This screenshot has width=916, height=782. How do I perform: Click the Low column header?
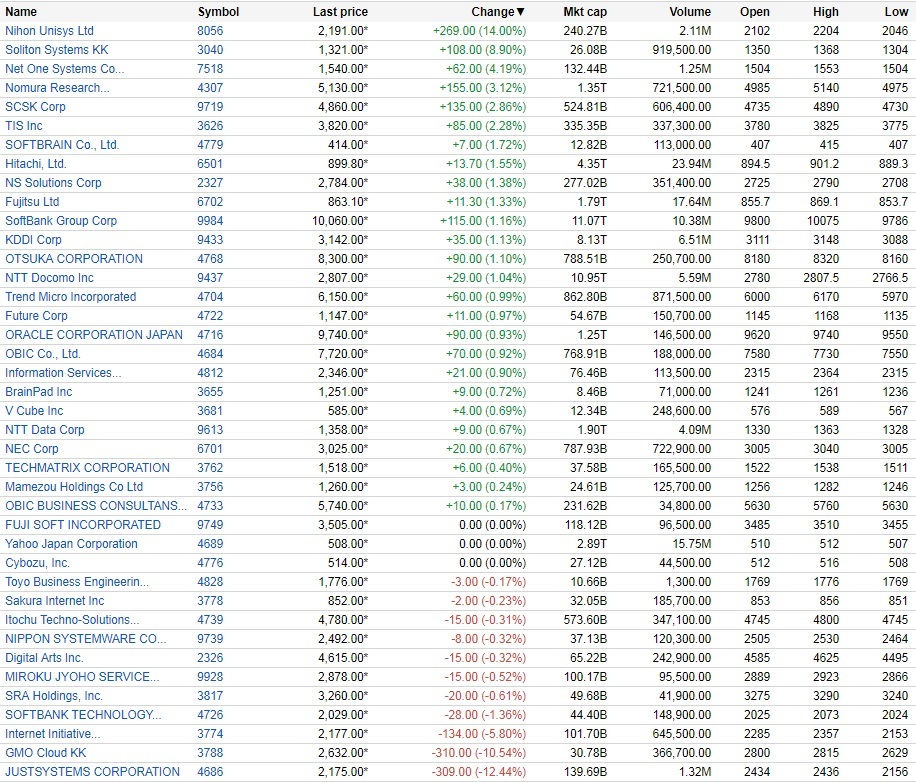(896, 12)
